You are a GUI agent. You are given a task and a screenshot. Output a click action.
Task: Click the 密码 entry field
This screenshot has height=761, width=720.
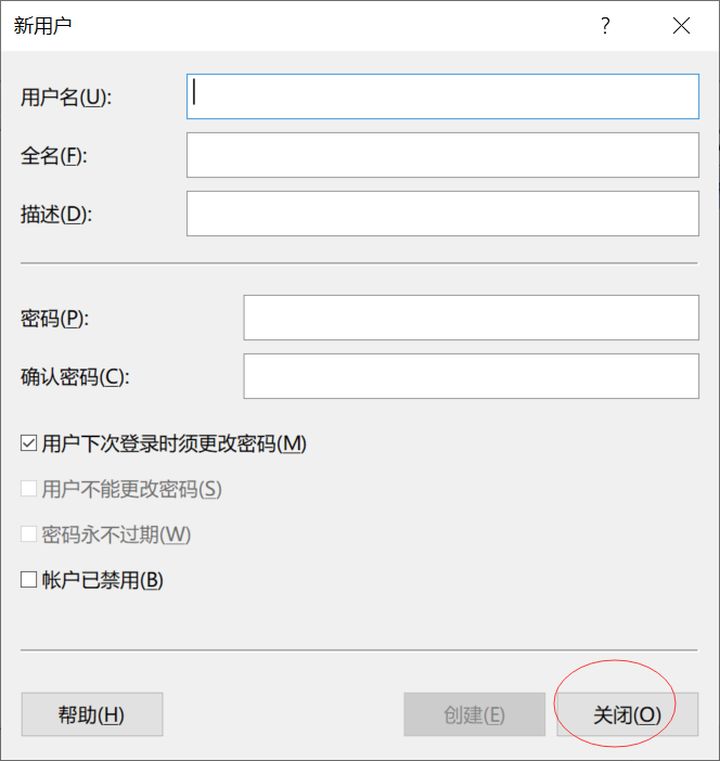pos(470,318)
